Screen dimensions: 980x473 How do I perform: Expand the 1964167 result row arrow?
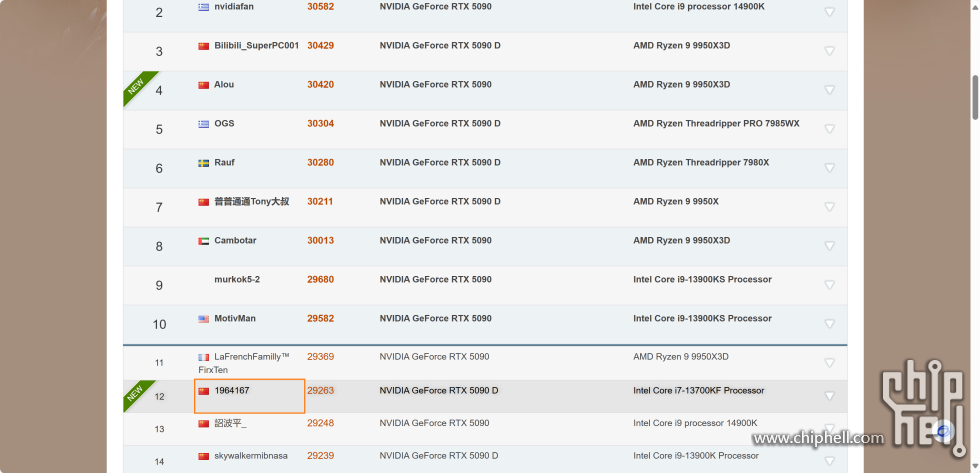pos(829,396)
